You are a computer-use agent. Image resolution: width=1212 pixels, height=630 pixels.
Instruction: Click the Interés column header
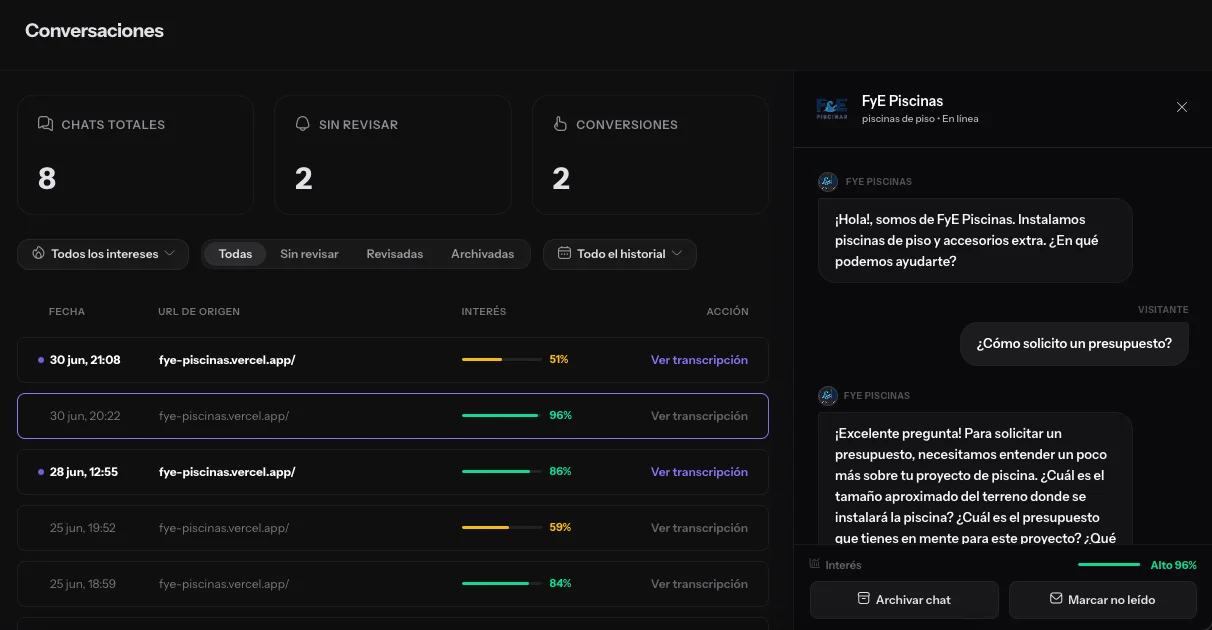[x=484, y=312]
